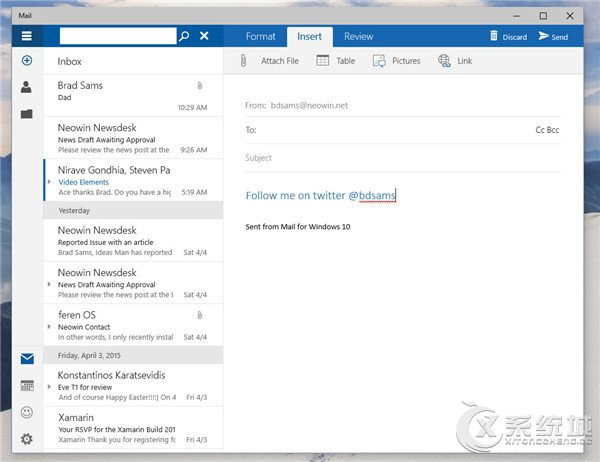Click the Pictures label
Image resolution: width=600 pixels, height=462 pixels.
pyautogui.click(x=406, y=61)
